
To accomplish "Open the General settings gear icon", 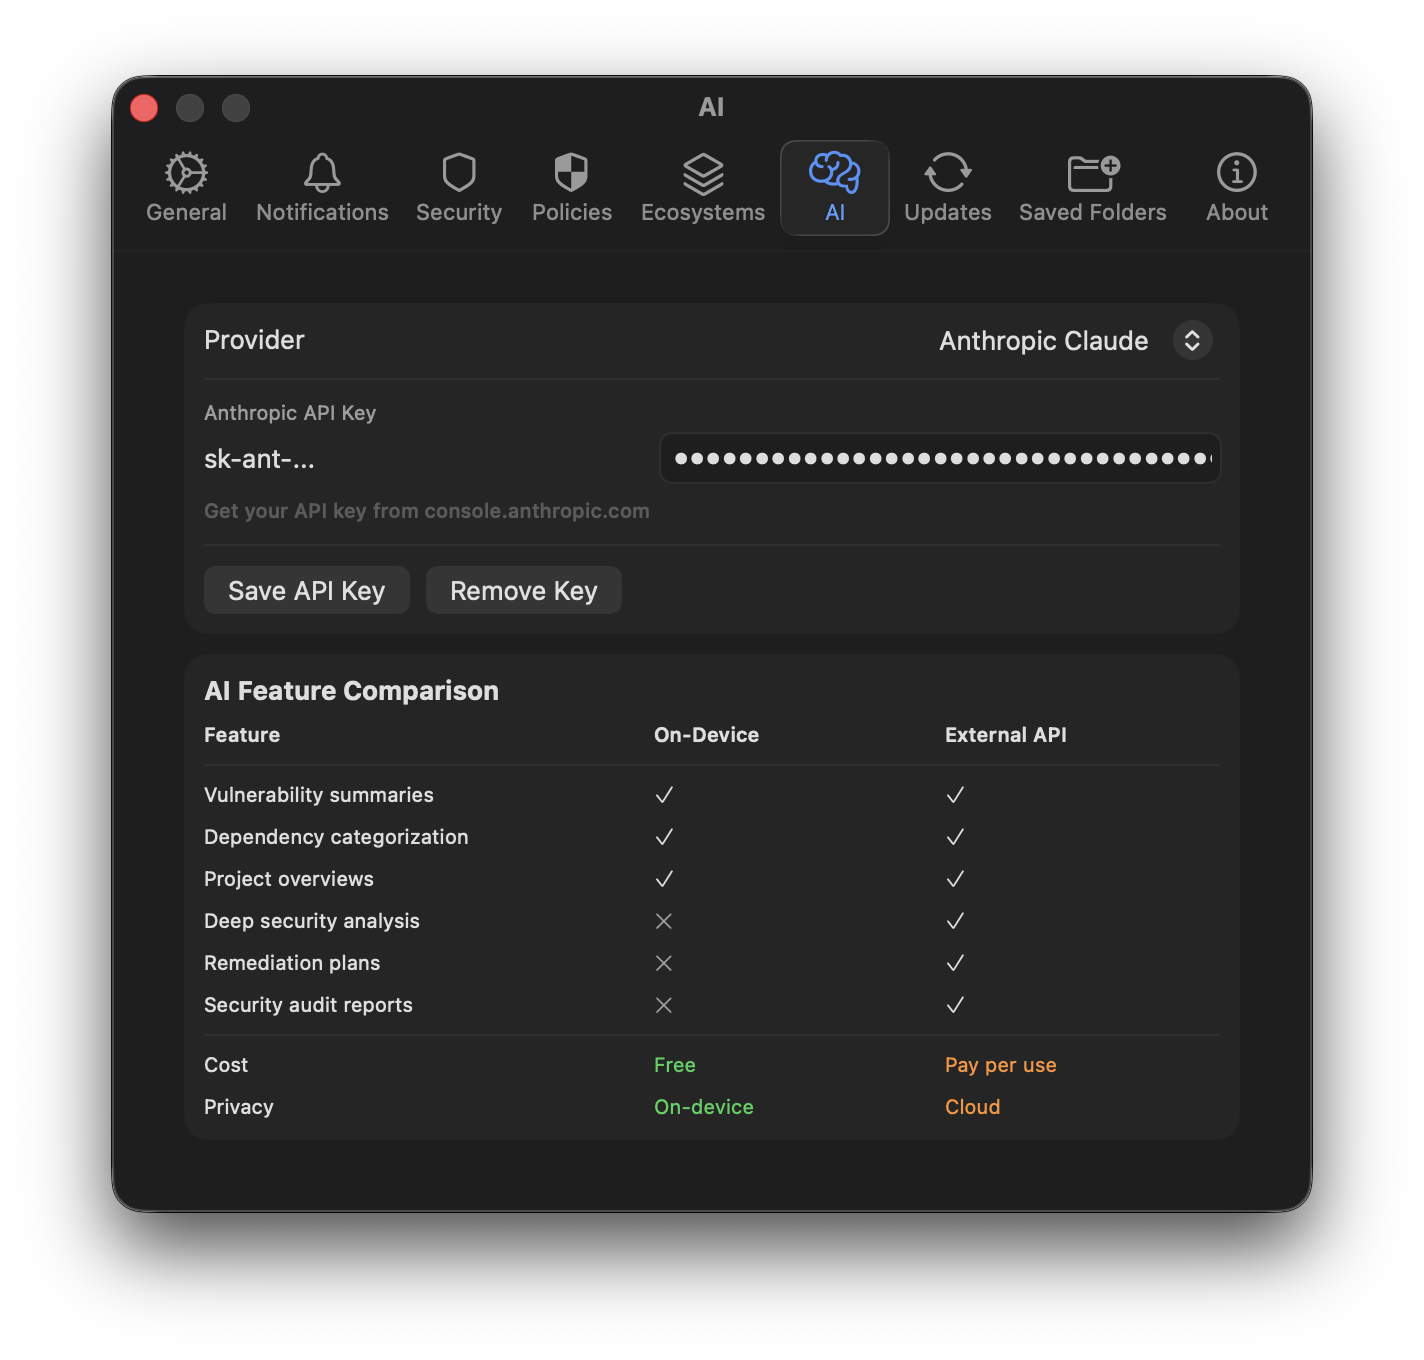I will (x=186, y=173).
